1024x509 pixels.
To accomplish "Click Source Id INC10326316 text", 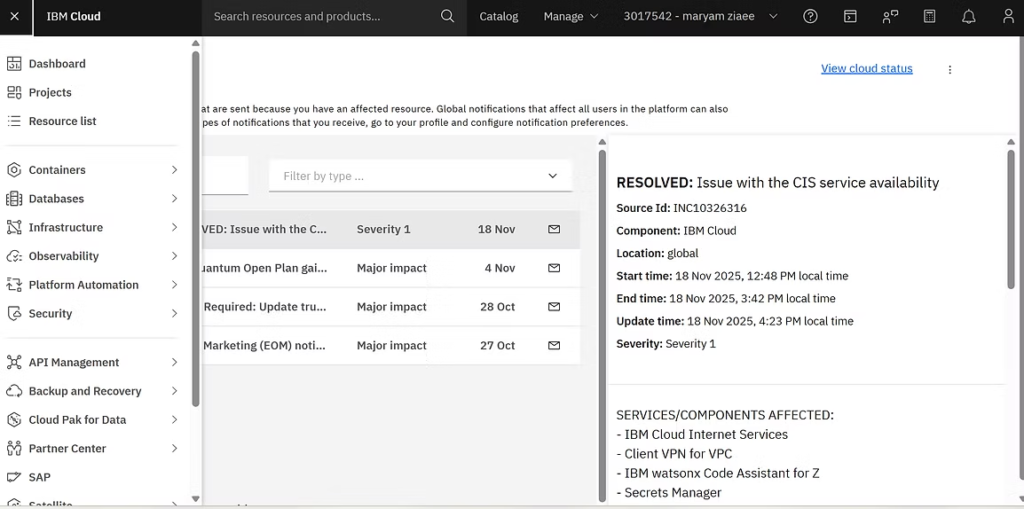I will tap(681, 208).
